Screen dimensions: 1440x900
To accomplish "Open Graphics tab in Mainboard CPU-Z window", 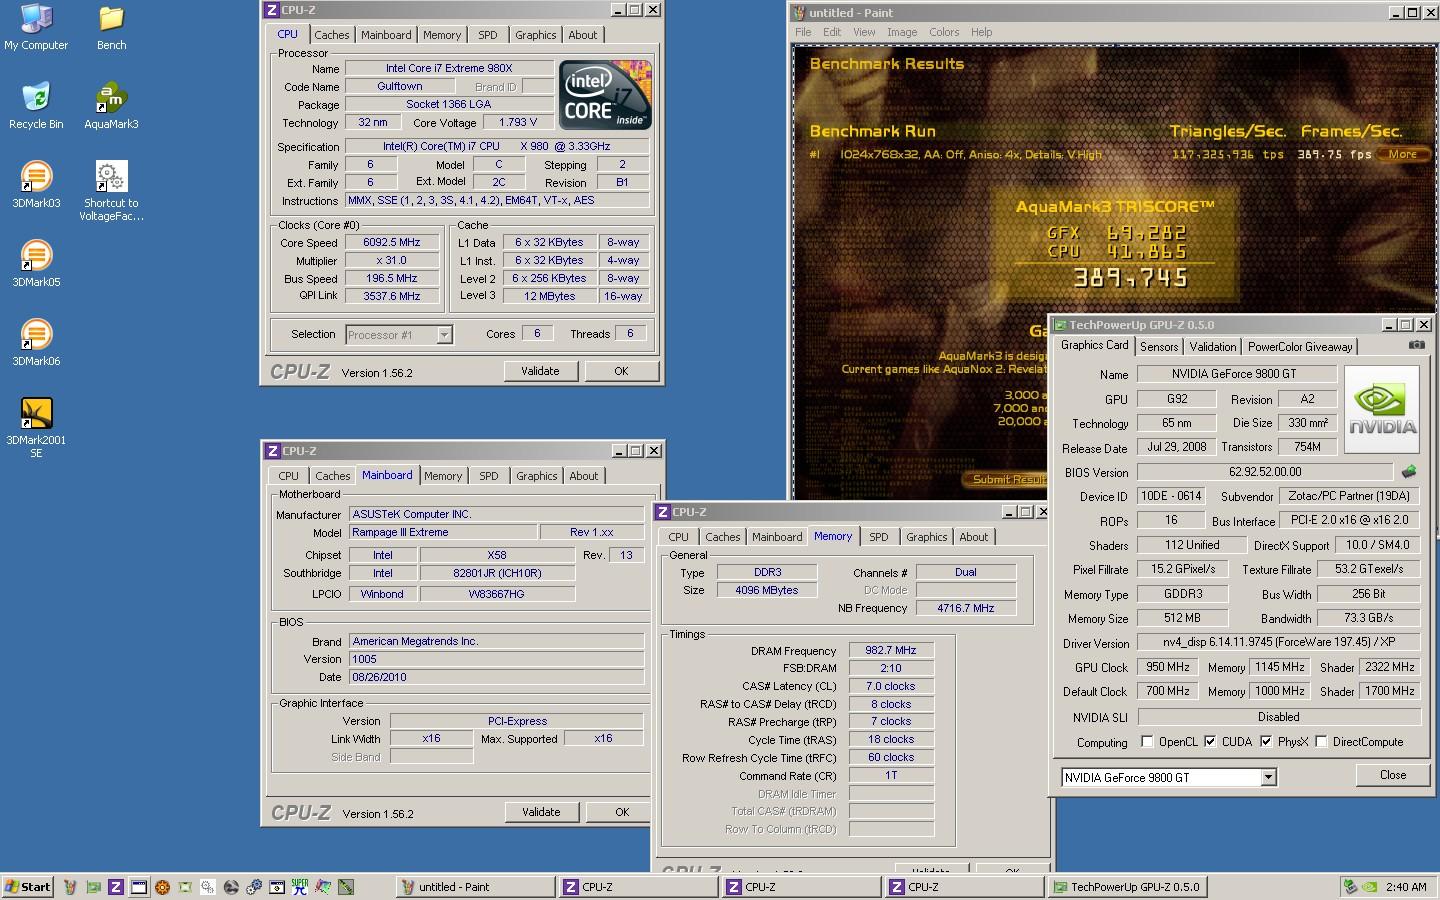I will (x=537, y=476).
